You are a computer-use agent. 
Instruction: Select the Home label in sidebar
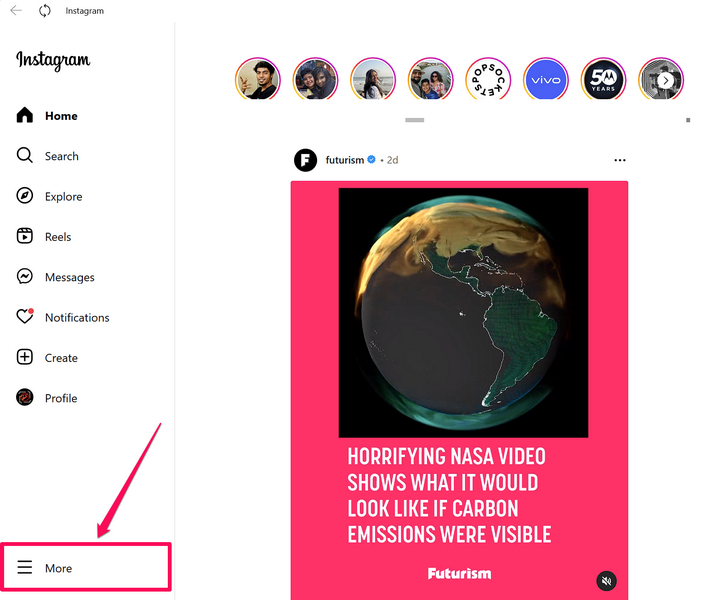coord(61,116)
